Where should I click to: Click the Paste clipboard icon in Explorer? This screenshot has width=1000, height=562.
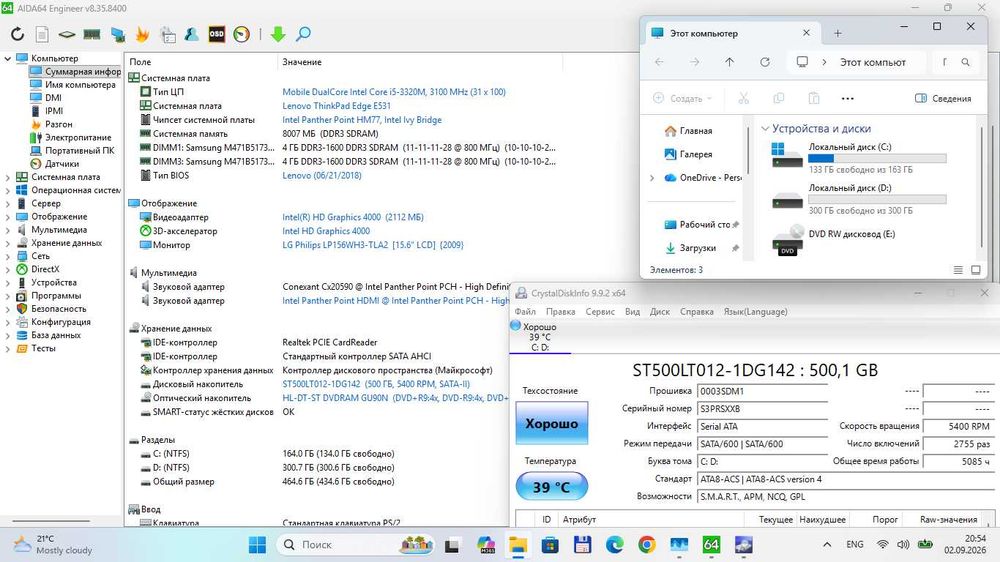point(814,98)
